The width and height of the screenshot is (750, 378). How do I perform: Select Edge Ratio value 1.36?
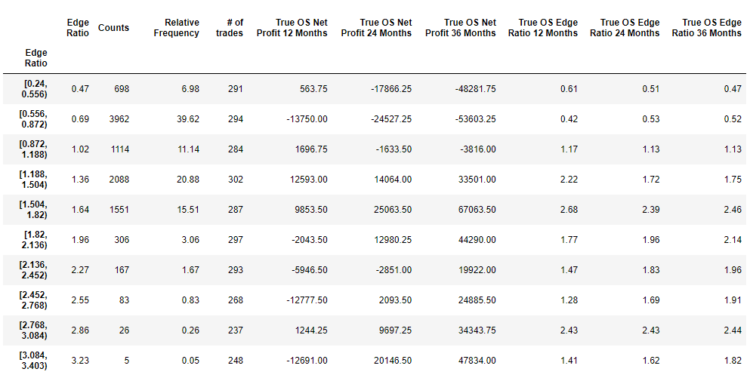tap(80, 179)
